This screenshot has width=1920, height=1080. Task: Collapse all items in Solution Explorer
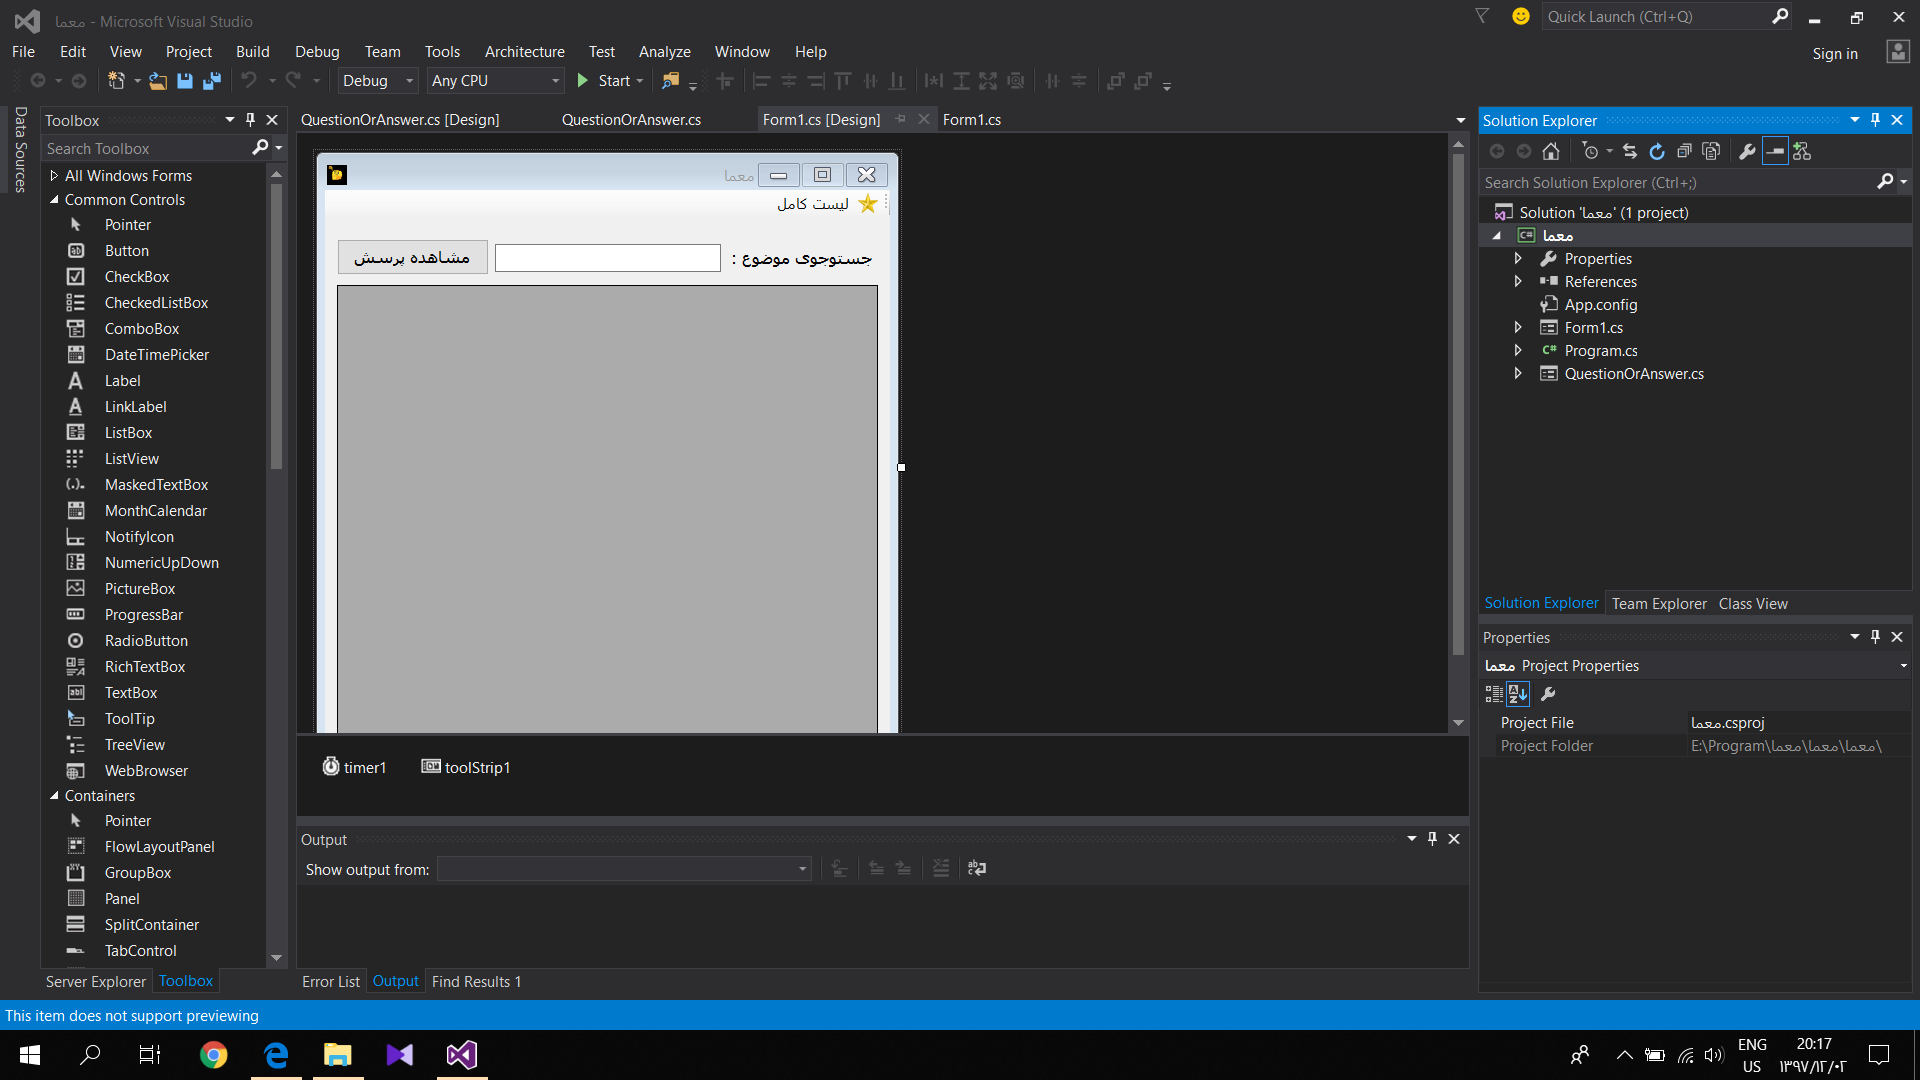click(1684, 151)
